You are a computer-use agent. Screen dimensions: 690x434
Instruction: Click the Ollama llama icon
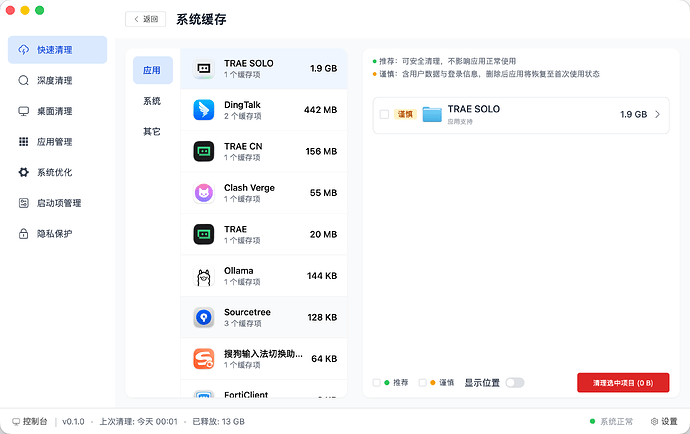click(x=204, y=276)
